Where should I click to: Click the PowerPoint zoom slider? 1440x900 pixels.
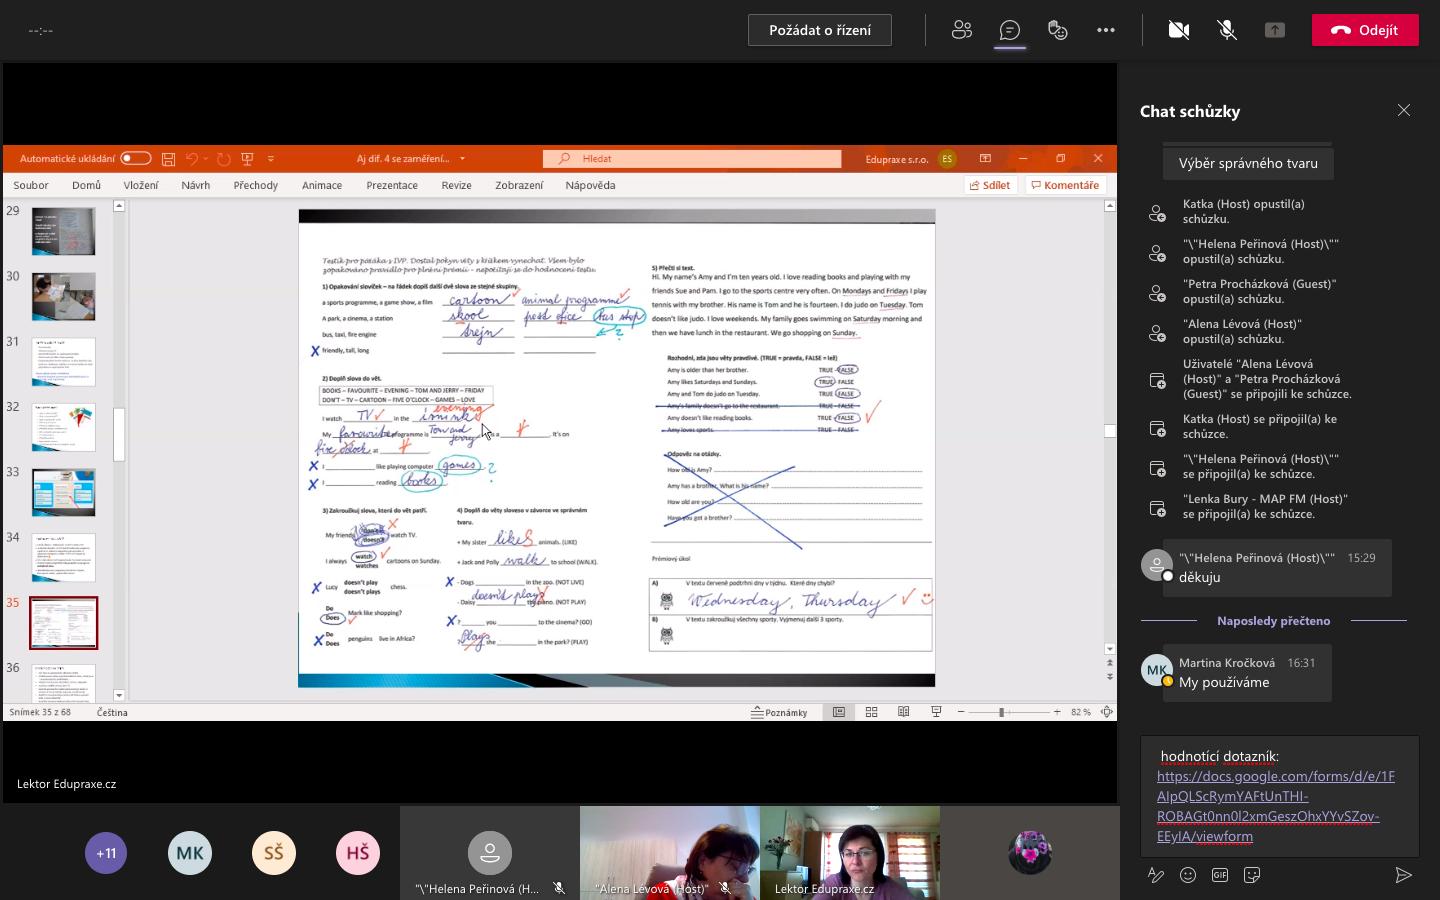point(1001,712)
